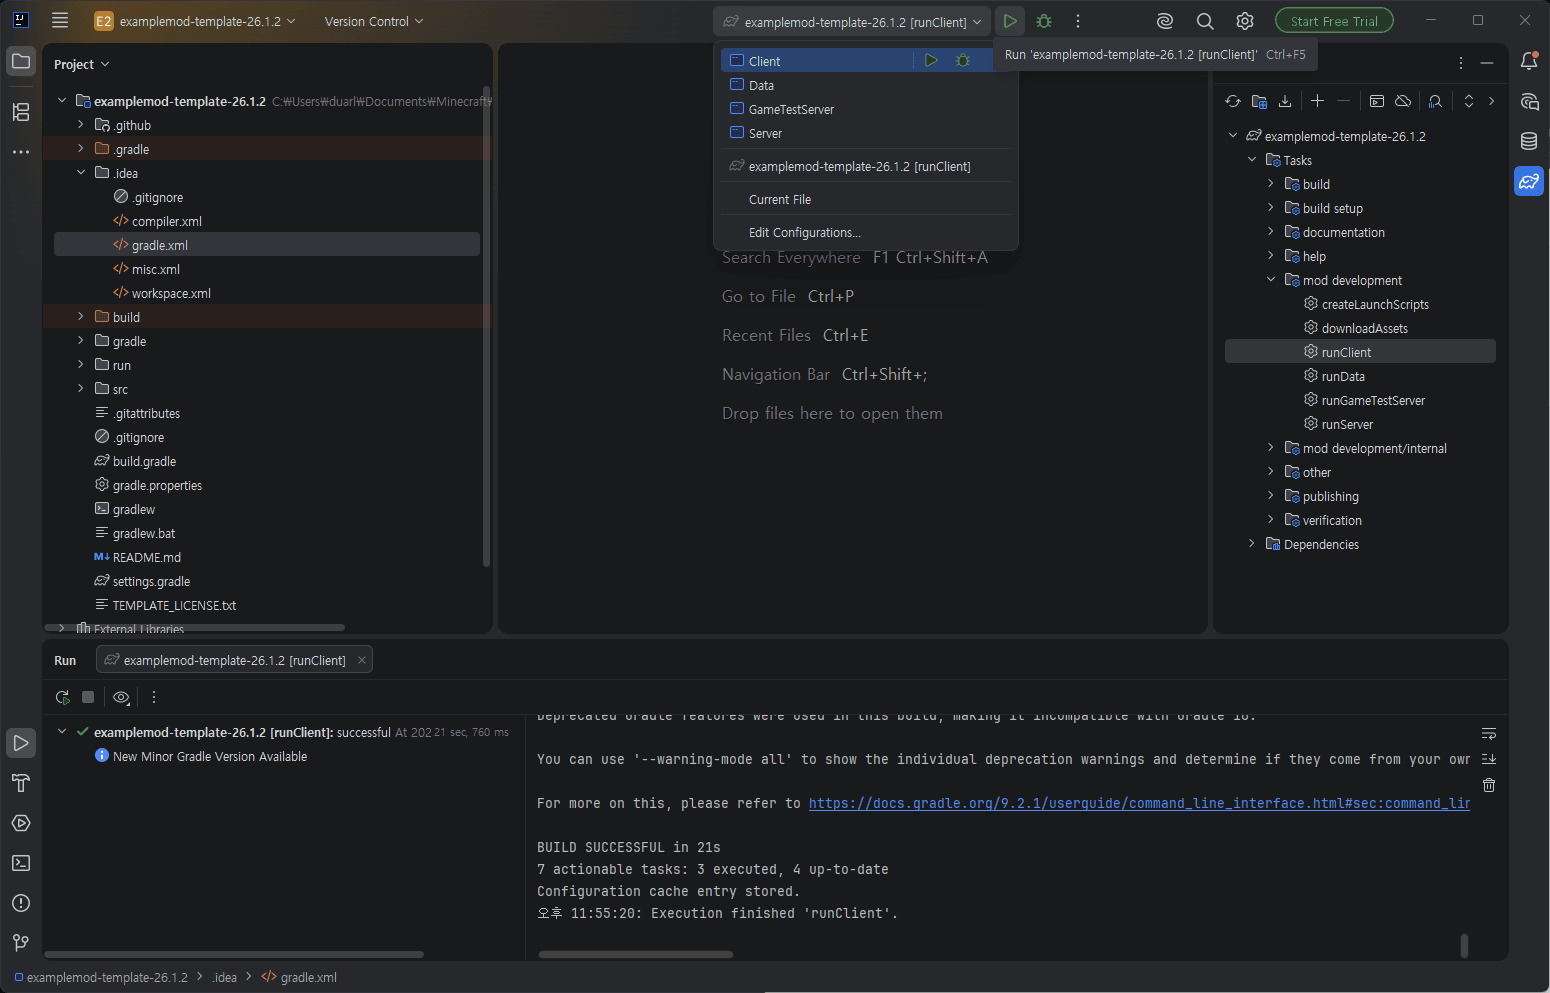Toggle the Run tool window button
Viewport: 1550px width, 993px height.
coord(21,743)
